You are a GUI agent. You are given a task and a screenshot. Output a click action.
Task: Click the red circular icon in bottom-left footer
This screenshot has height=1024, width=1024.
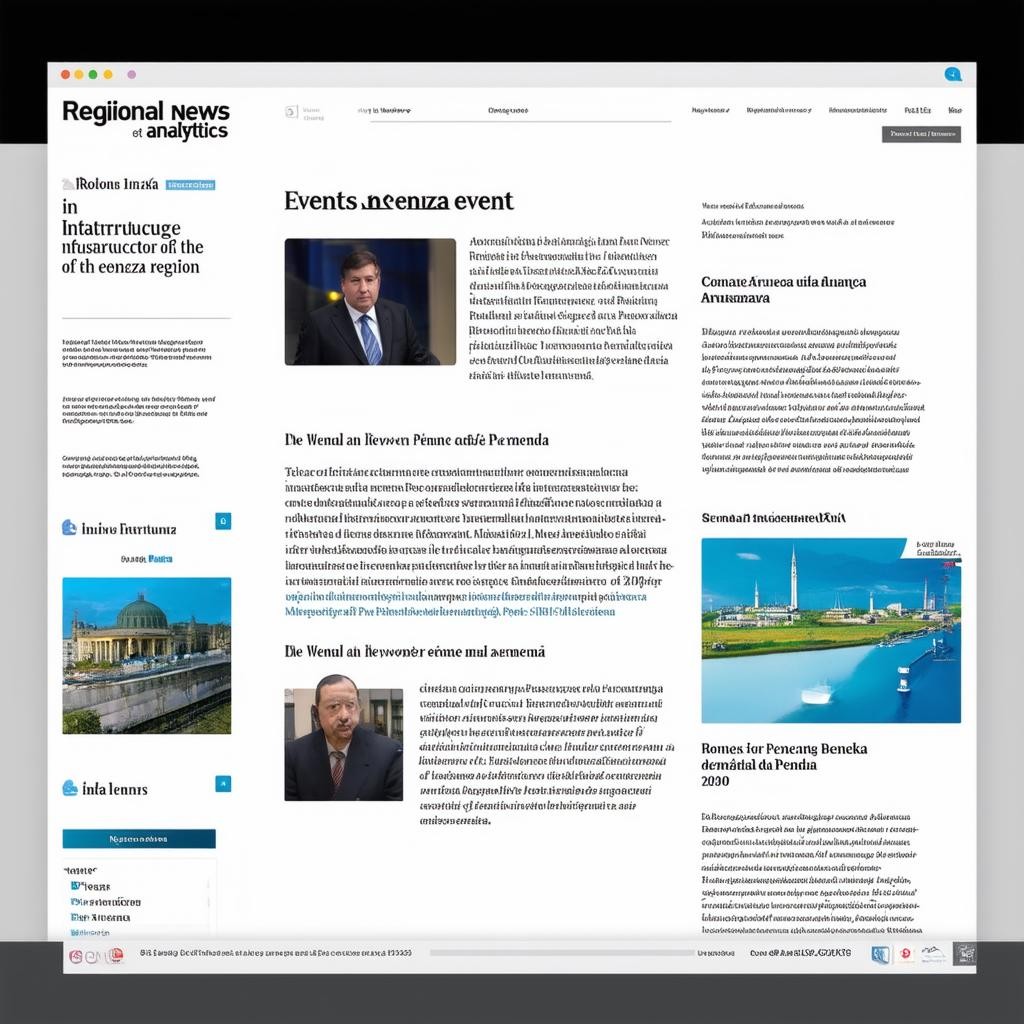(116, 955)
